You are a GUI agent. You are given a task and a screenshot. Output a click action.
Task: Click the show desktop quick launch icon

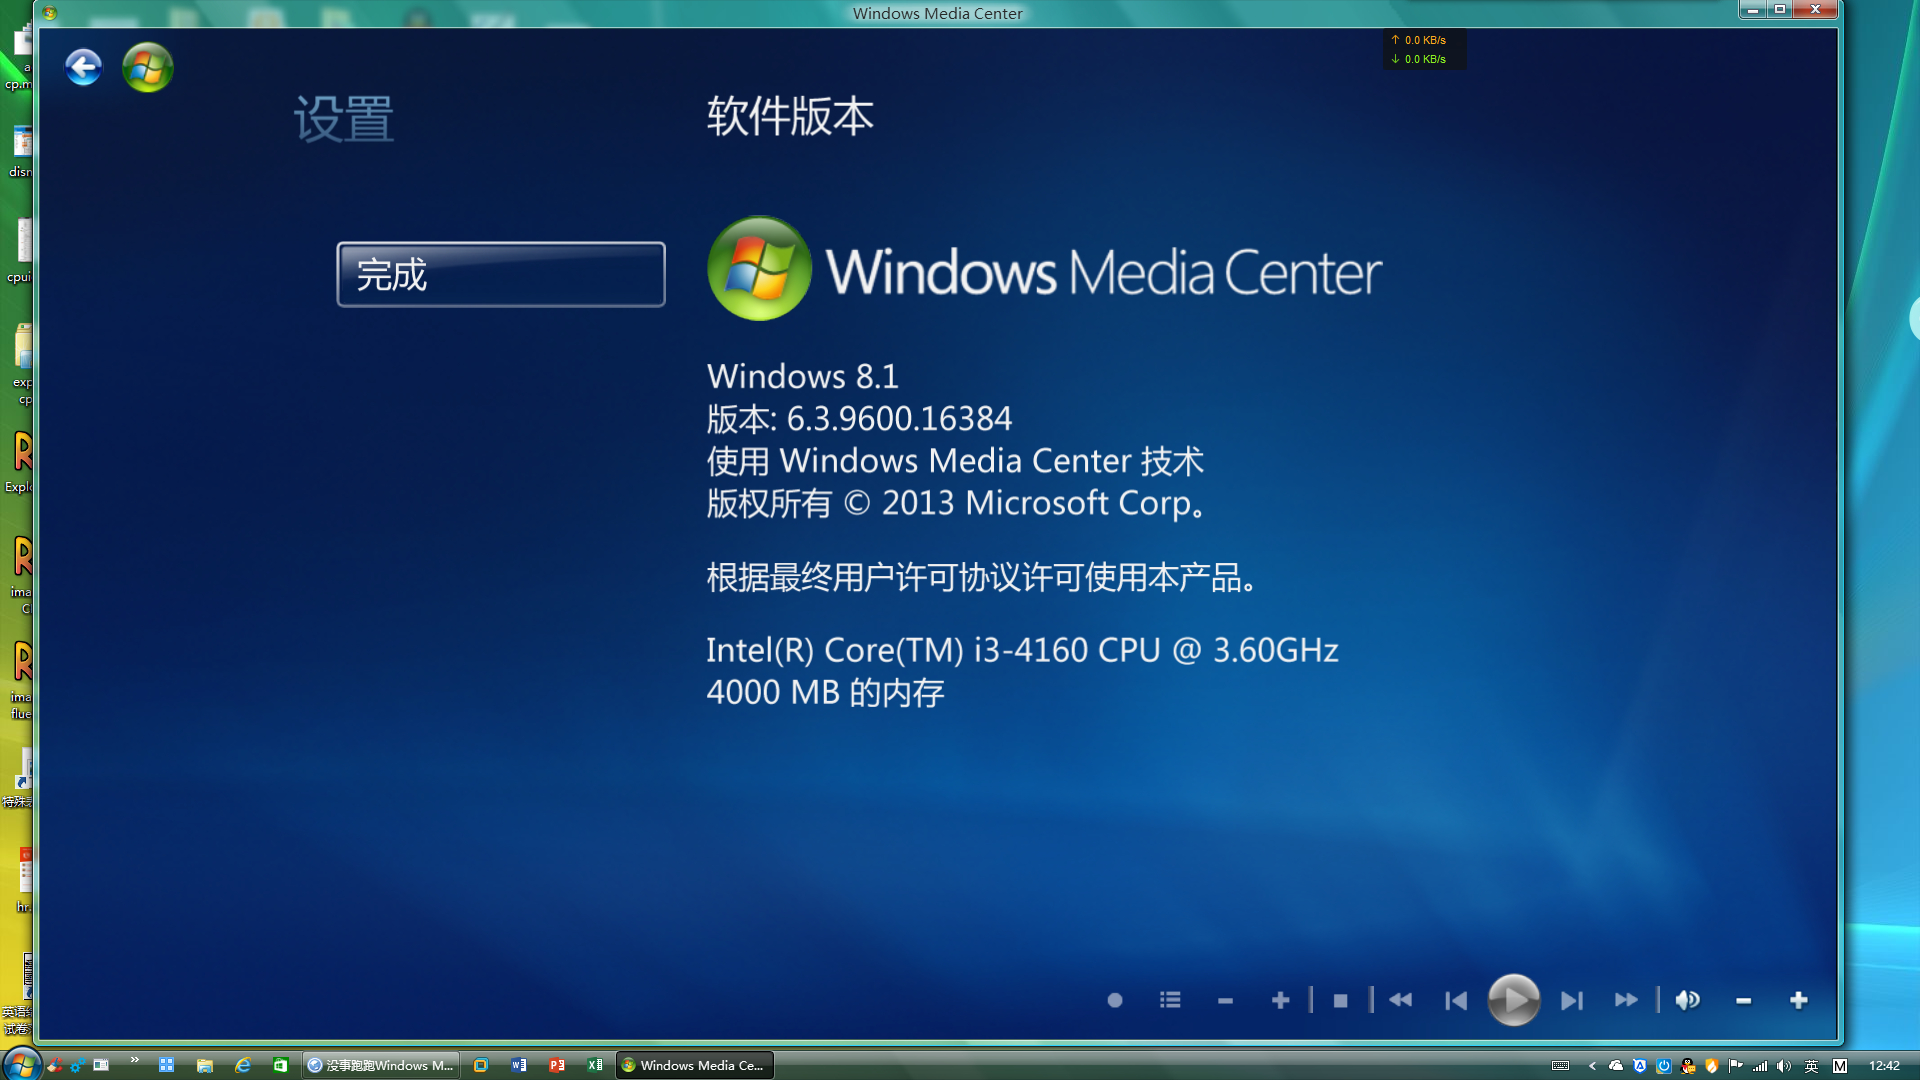pyautogui.click(x=101, y=1065)
